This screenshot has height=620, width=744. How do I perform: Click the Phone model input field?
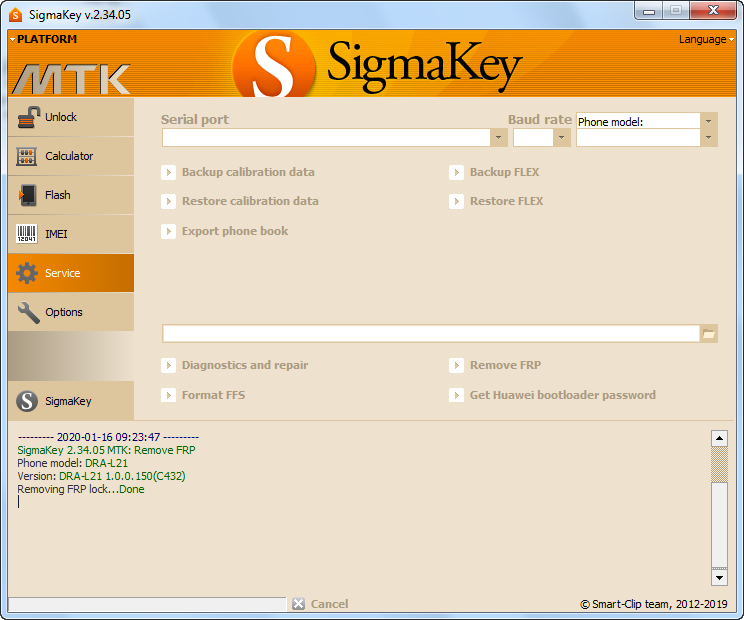(638, 121)
